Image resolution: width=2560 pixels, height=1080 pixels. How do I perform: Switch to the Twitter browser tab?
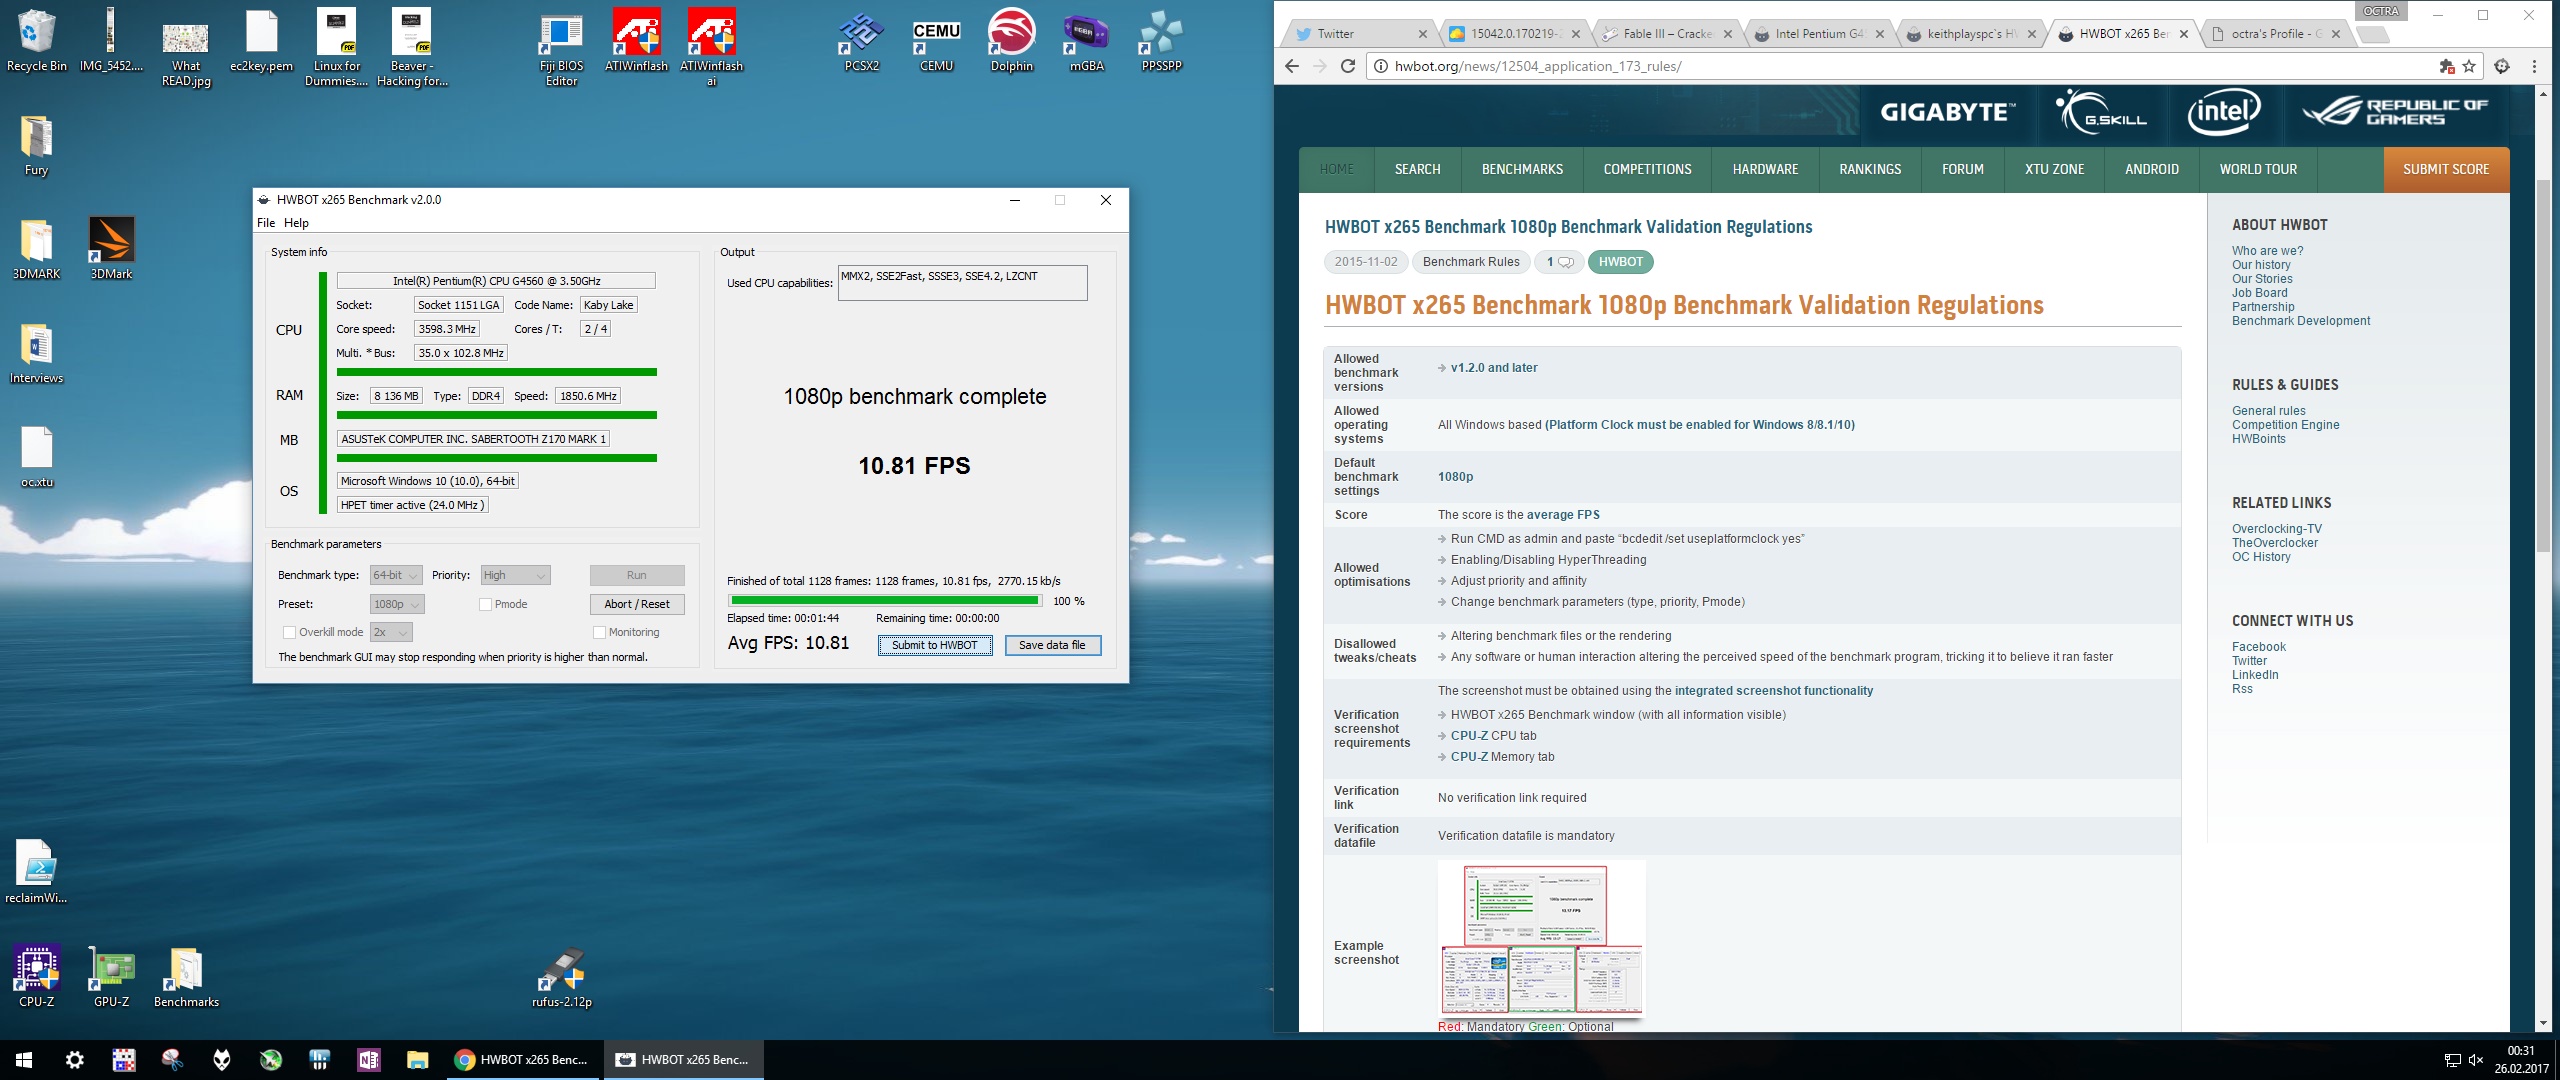point(1360,34)
